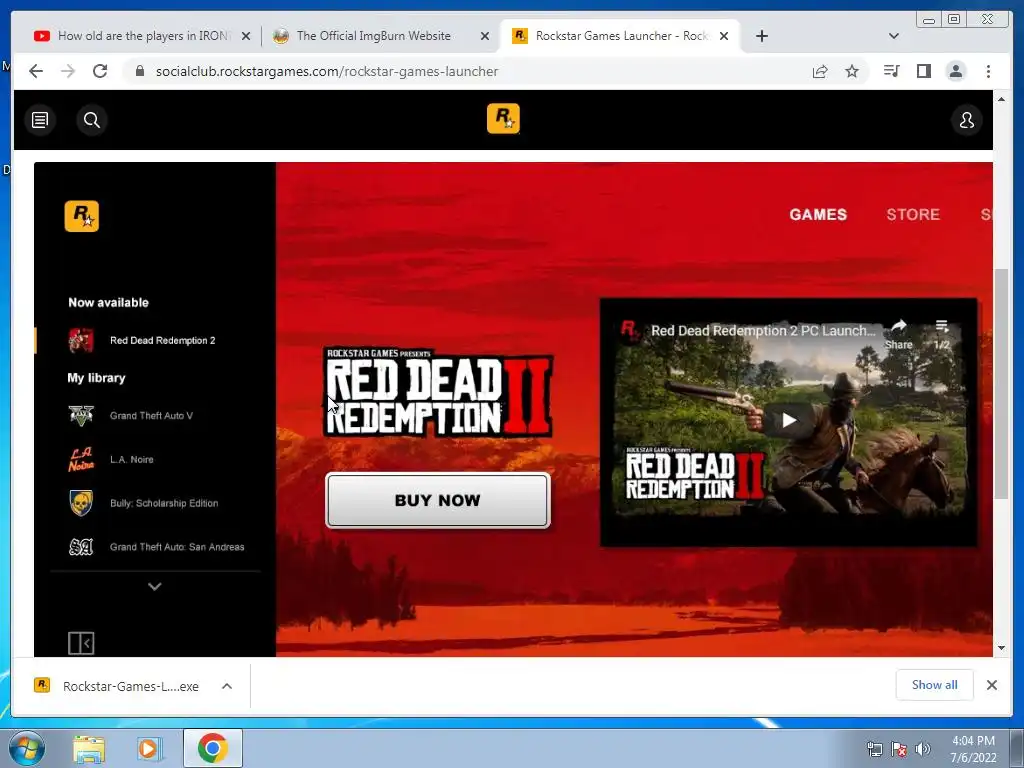Select the GTA San Andreas icon
The width and height of the screenshot is (1024, 768).
click(81, 547)
